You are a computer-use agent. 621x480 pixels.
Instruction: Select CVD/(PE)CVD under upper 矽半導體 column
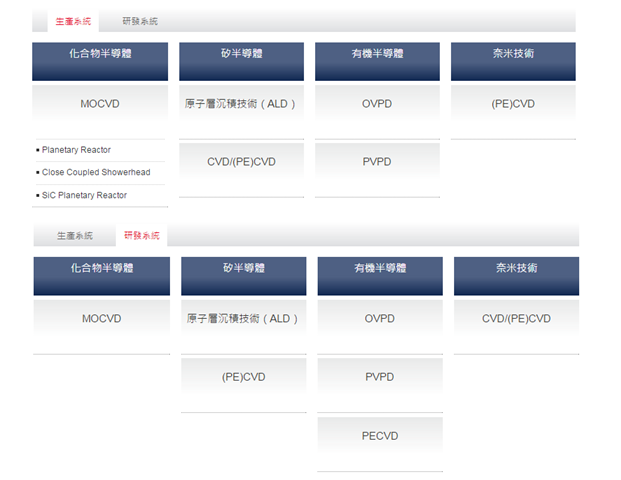[241, 162]
